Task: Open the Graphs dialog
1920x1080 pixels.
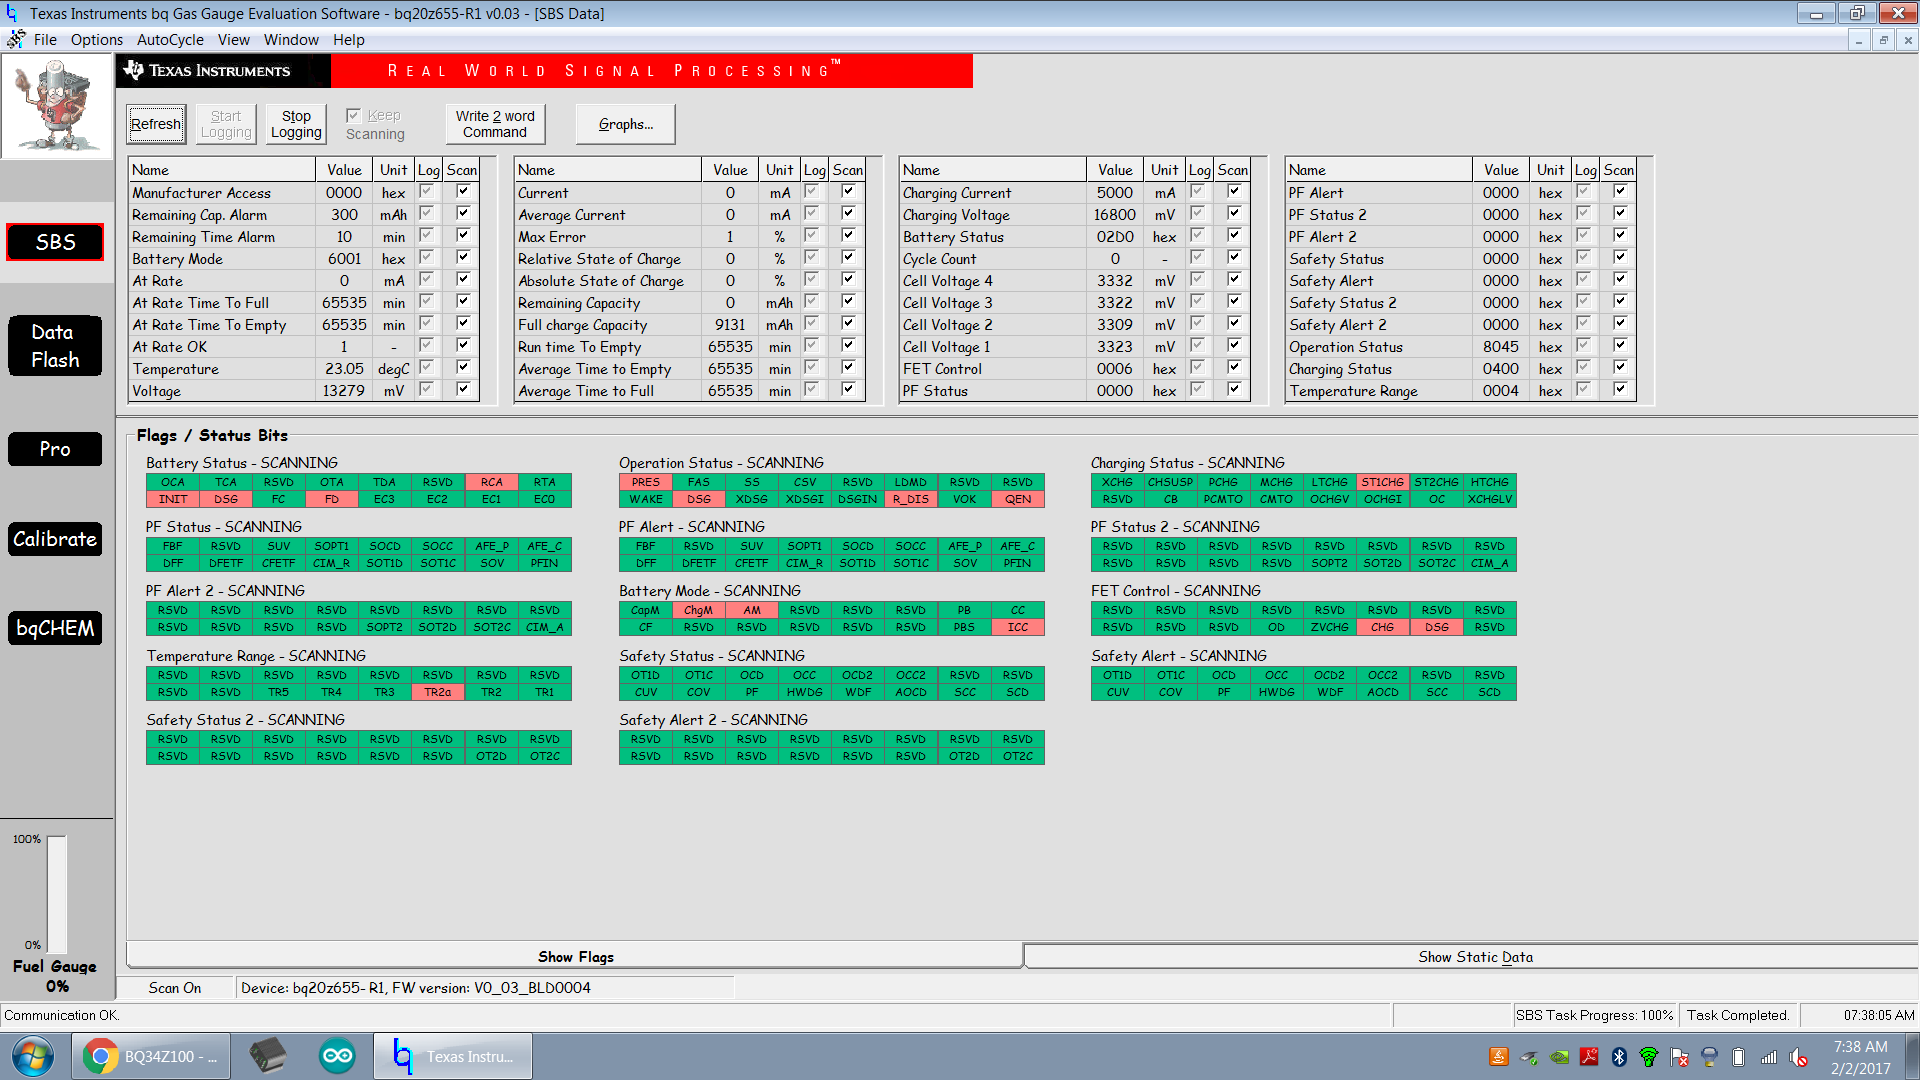Action: point(626,124)
